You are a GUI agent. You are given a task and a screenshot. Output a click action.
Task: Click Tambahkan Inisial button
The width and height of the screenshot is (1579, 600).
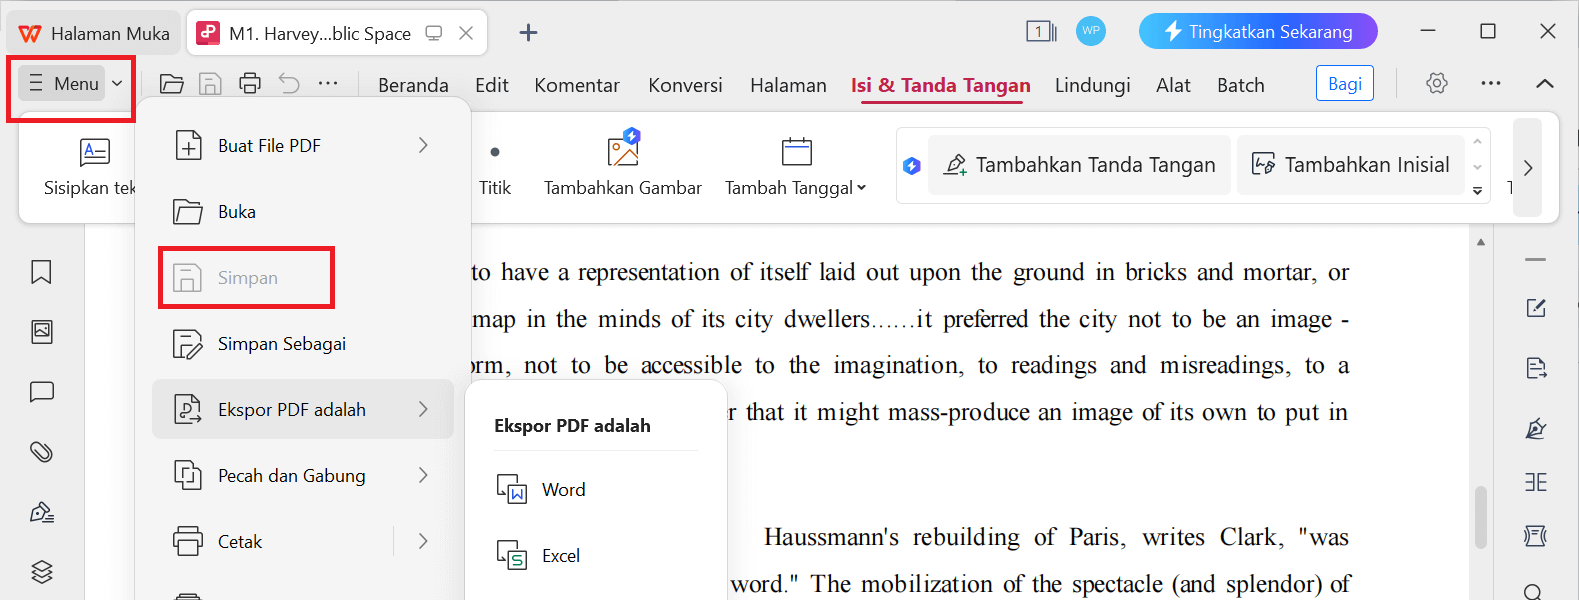[x=1351, y=165]
